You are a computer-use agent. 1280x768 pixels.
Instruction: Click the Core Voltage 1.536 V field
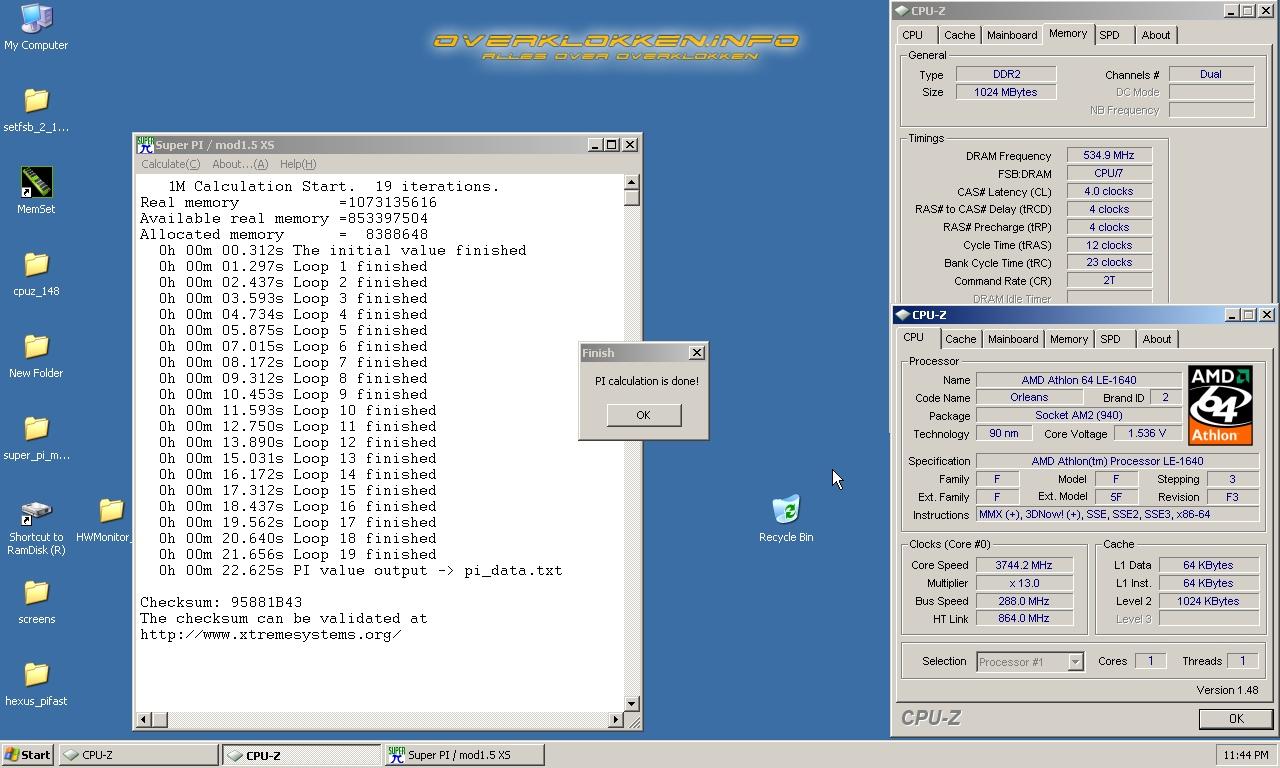click(1146, 434)
